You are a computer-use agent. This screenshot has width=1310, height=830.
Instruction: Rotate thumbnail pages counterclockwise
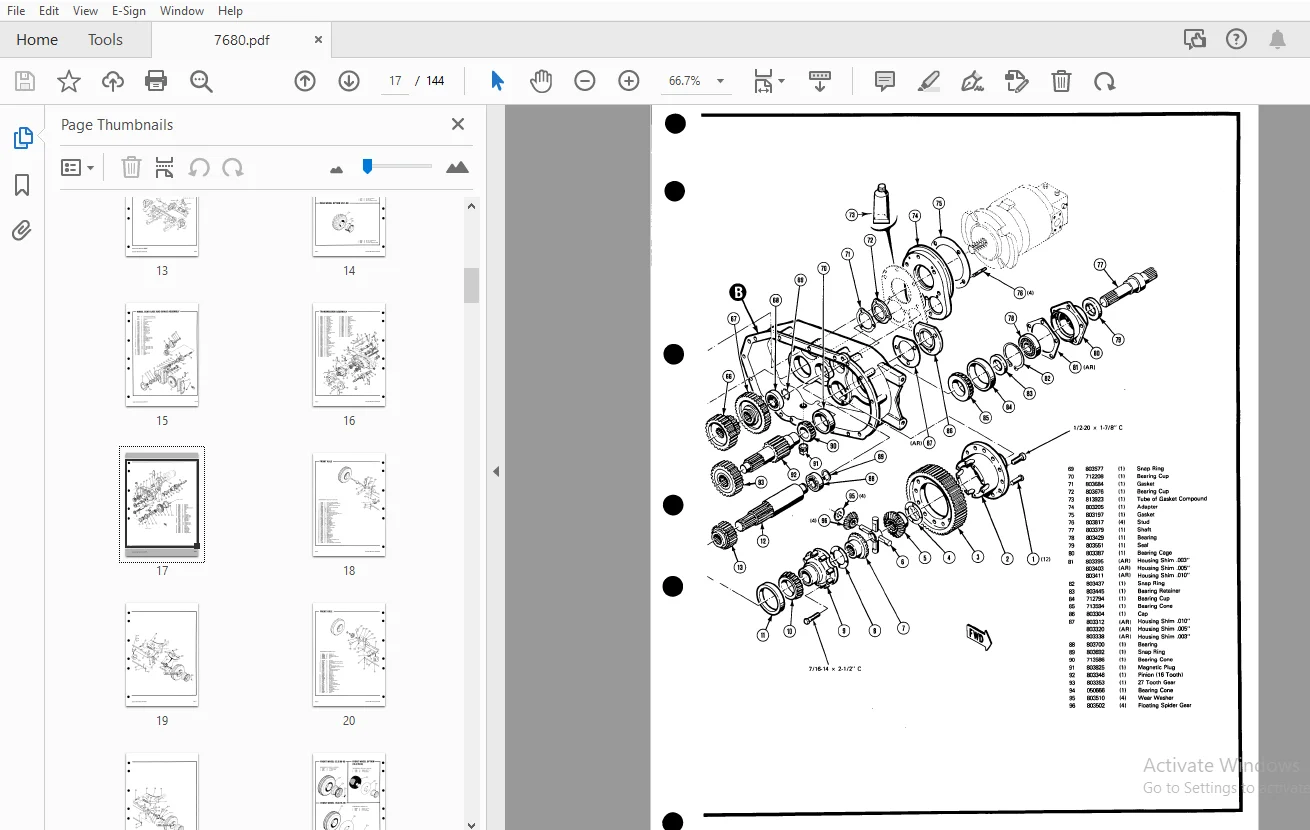(x=199, y=167)
